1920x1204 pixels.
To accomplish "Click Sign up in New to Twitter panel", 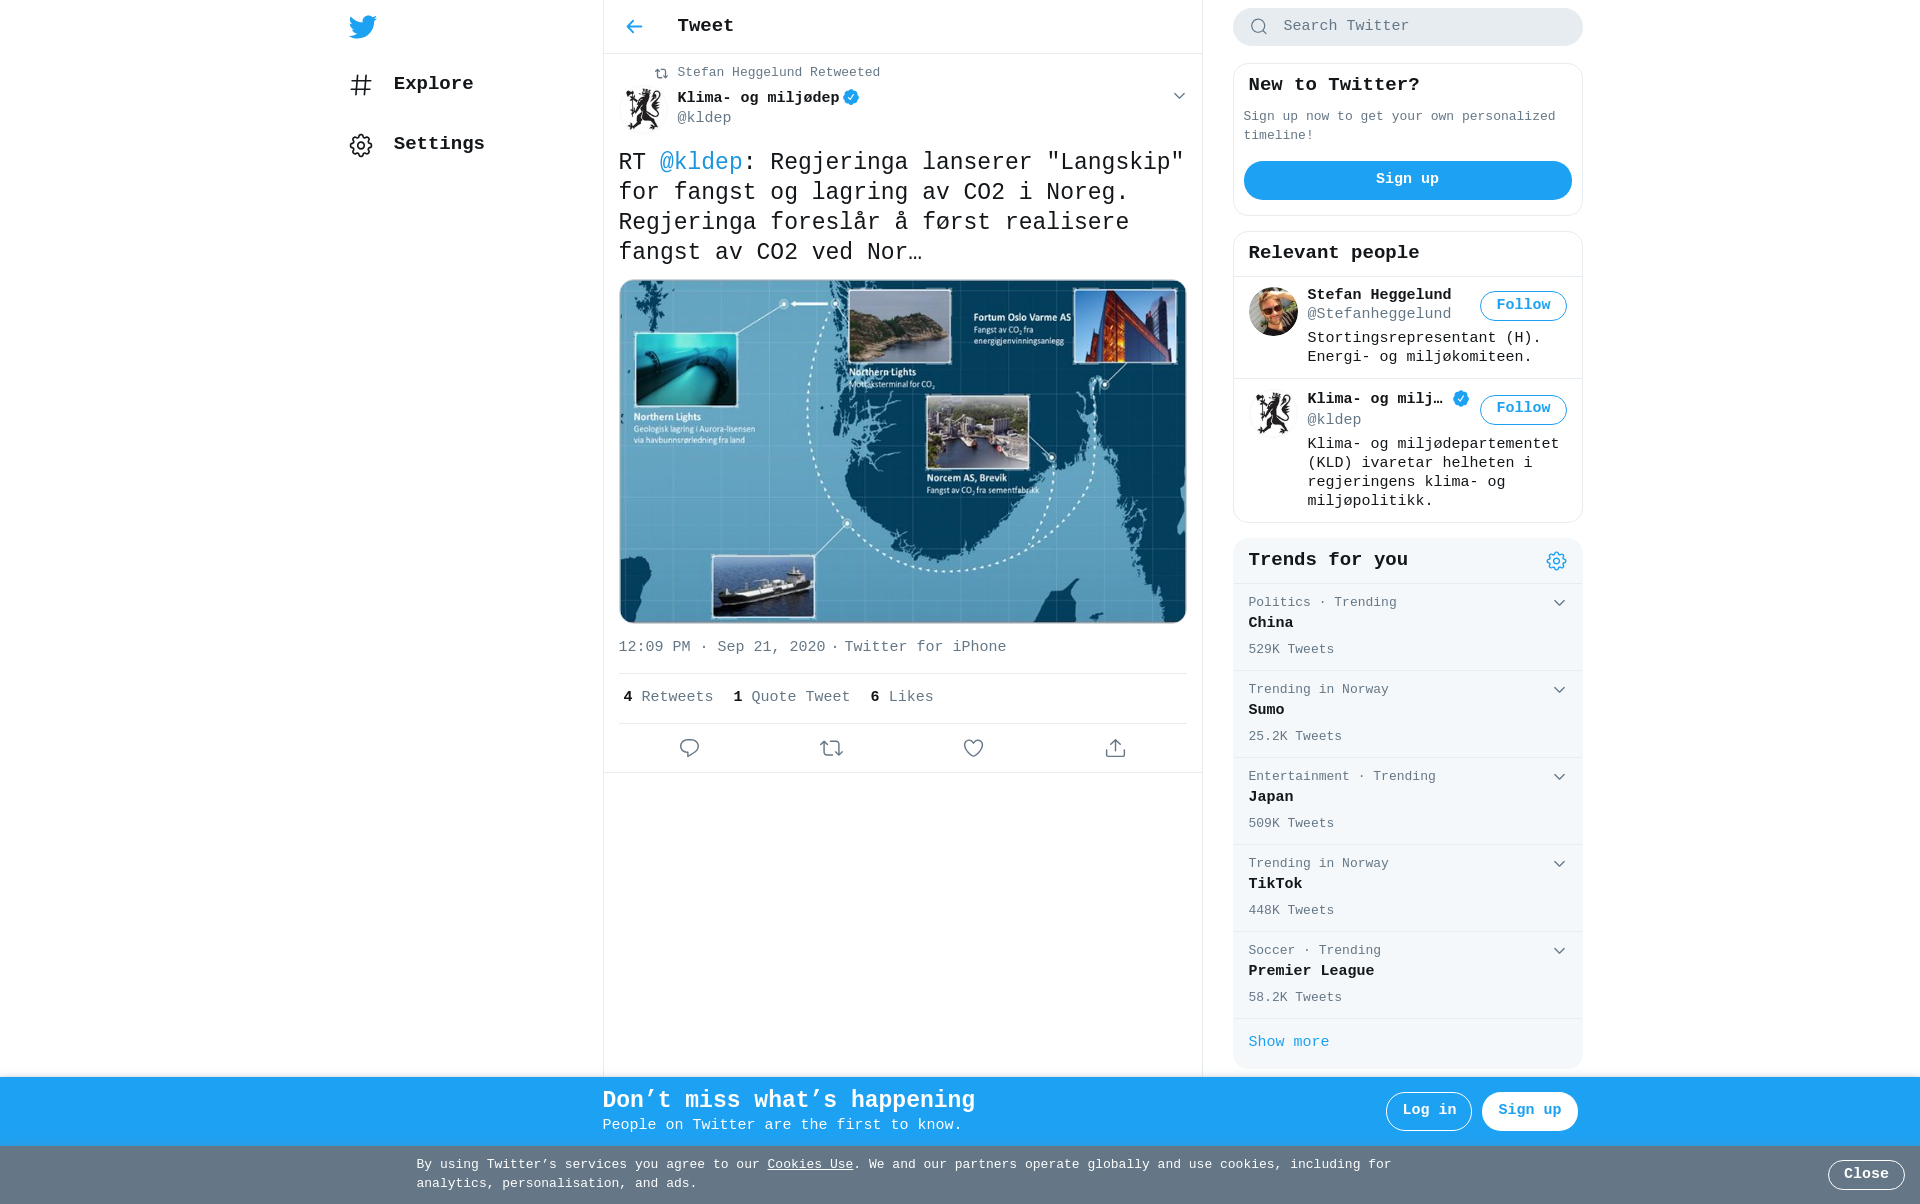I will point(1407,180).
